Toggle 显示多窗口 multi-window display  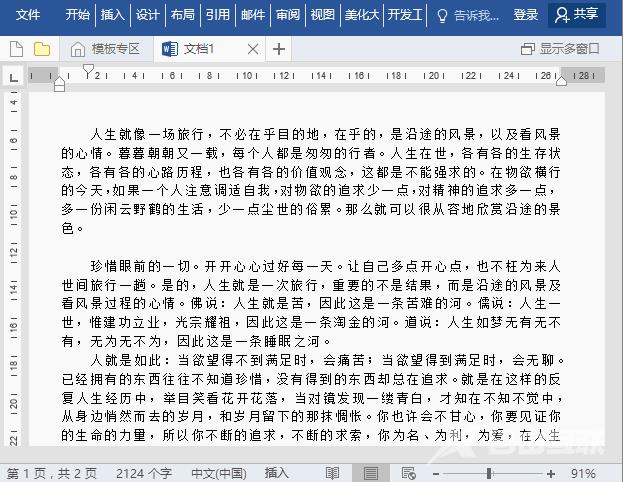click(561, 49)
